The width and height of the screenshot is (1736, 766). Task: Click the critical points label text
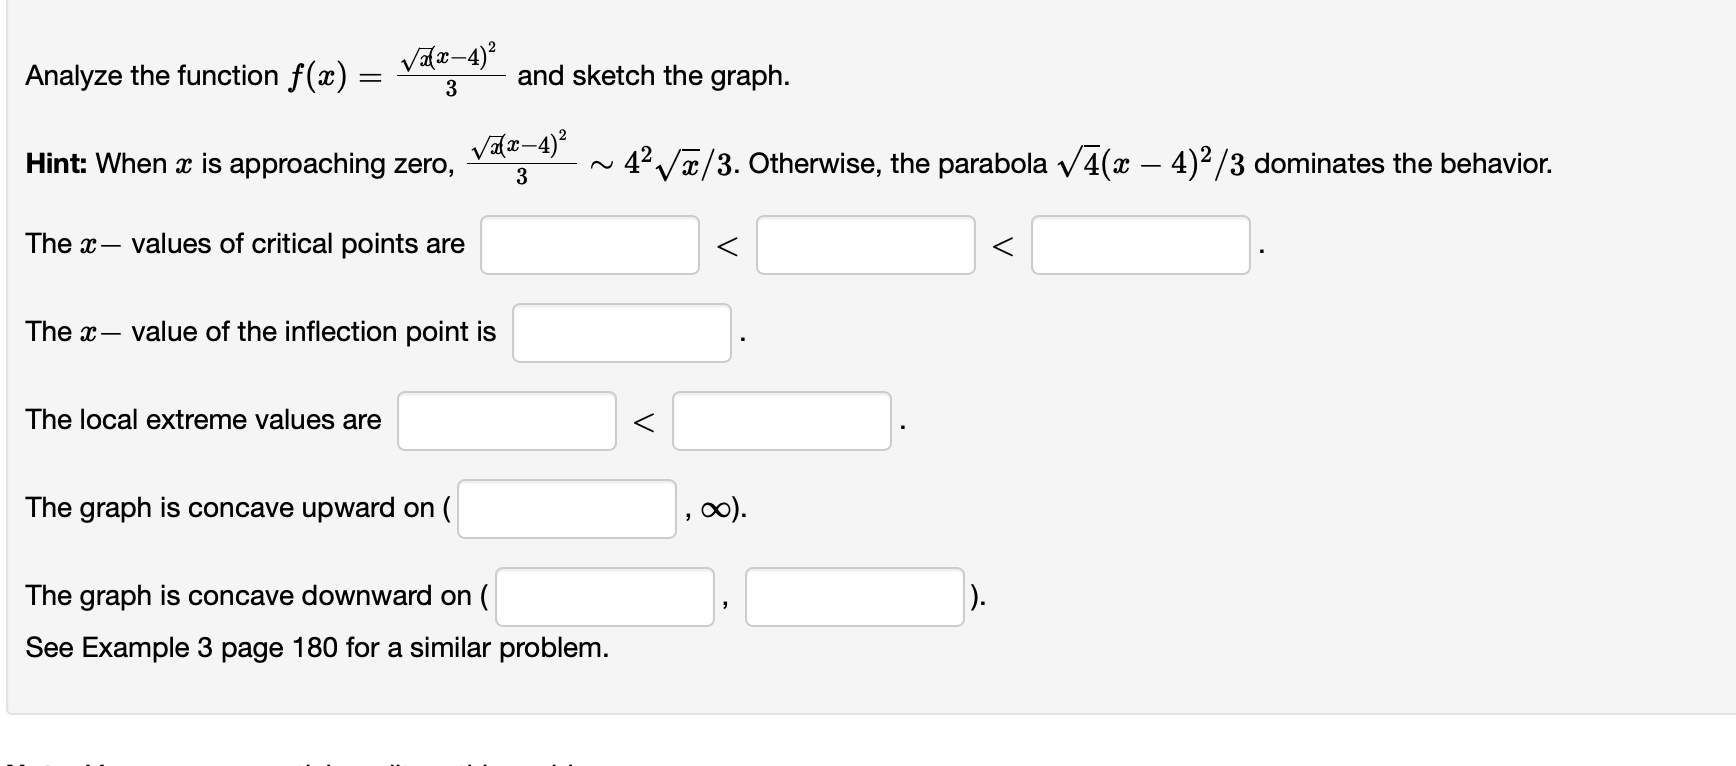[244, 243]
